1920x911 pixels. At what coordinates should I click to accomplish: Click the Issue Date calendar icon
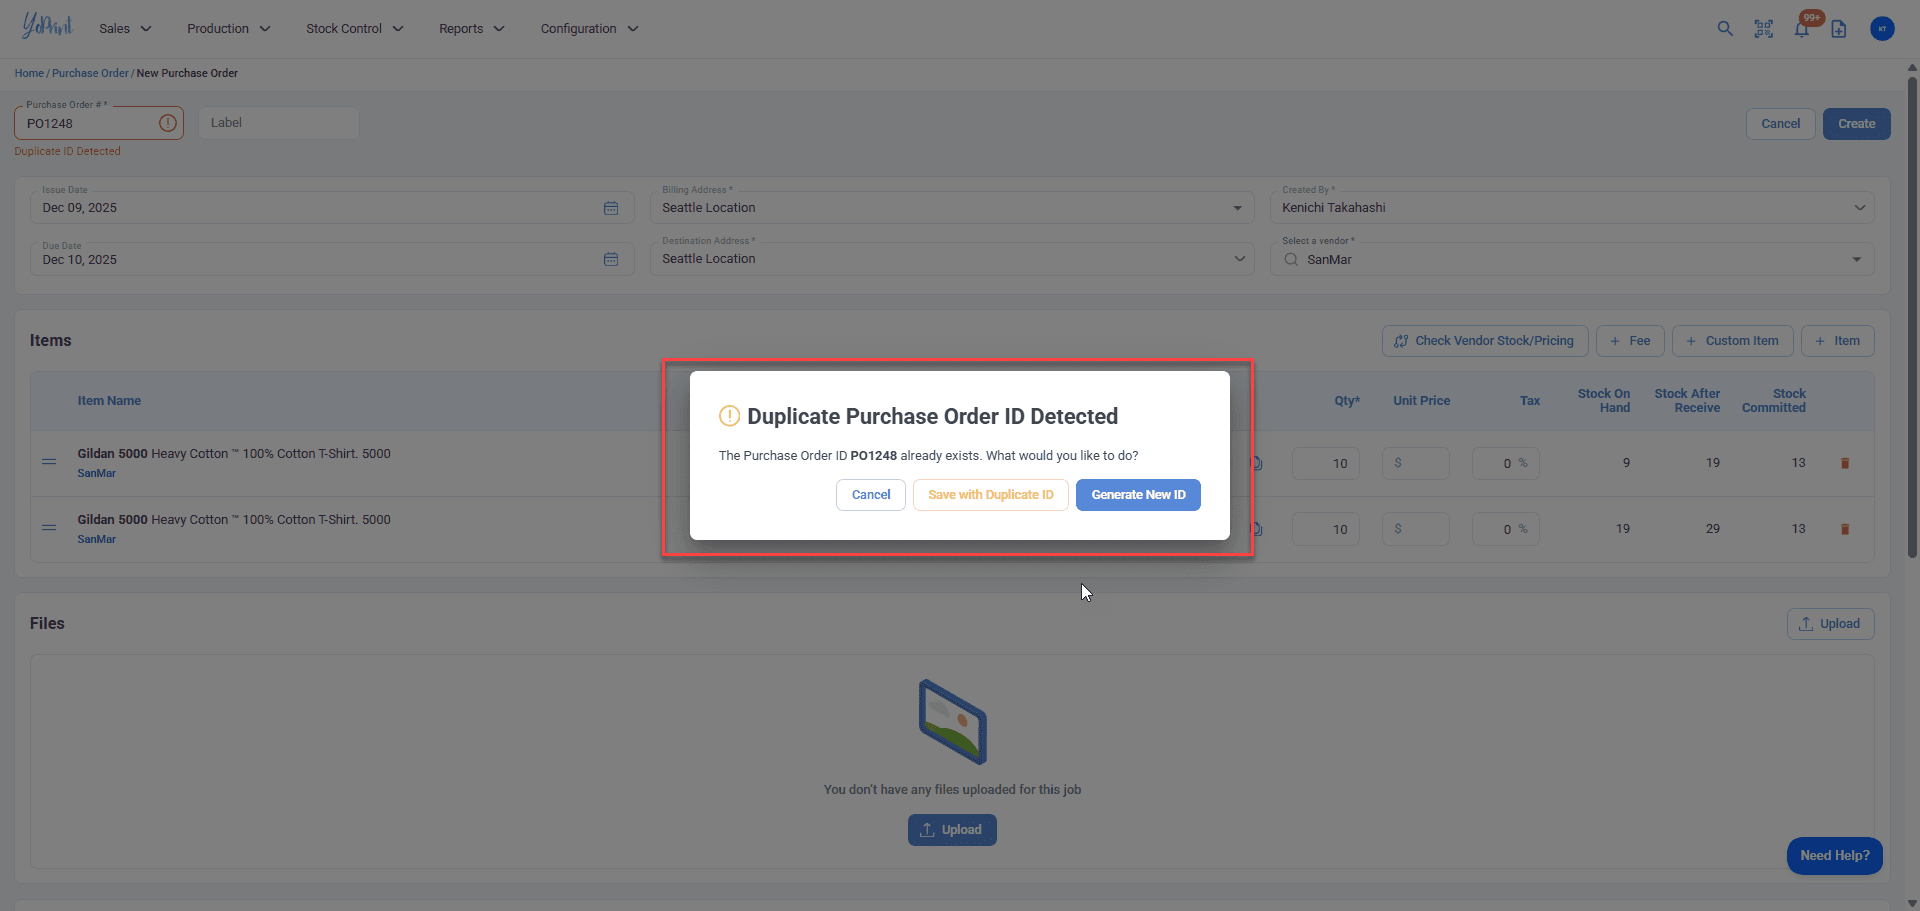click(x=611, y=208)
